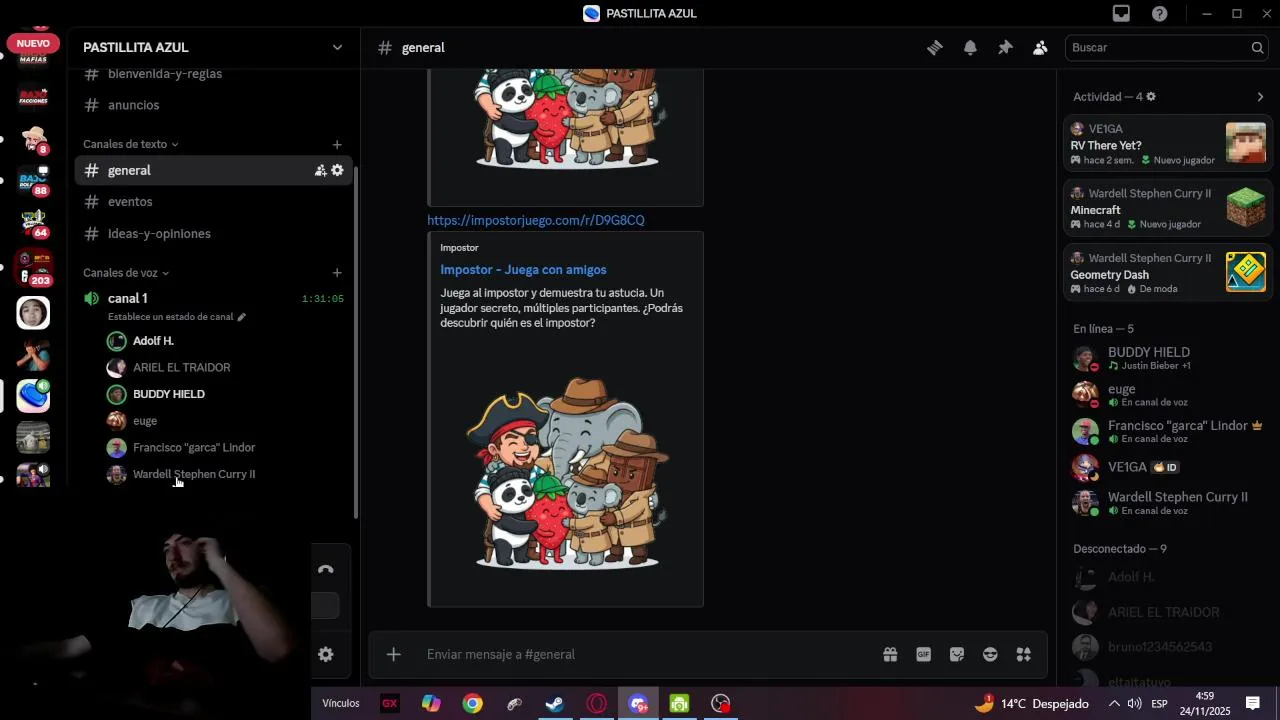Collapse Canales de texto category
The image size is (1280, 720).
pyautogui.click(x=130, y=144)
